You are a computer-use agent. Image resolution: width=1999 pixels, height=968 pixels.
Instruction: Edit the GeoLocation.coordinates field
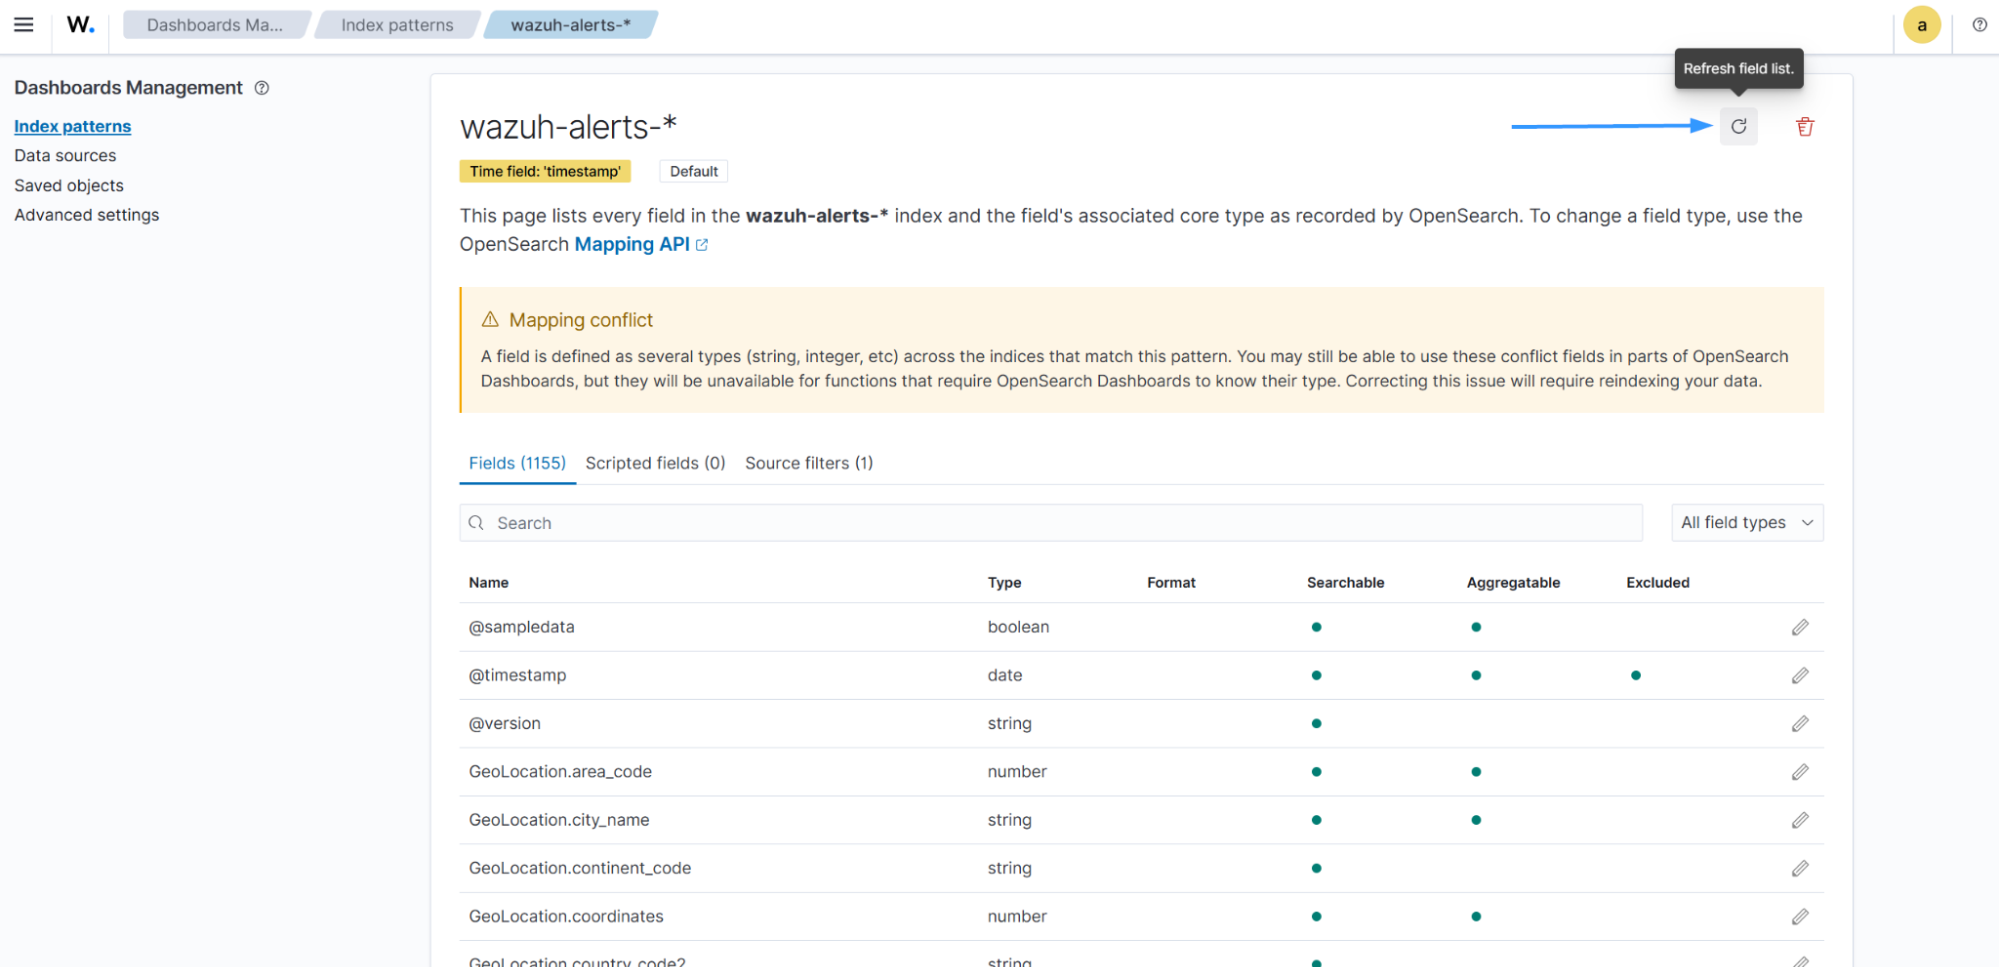1799,917
